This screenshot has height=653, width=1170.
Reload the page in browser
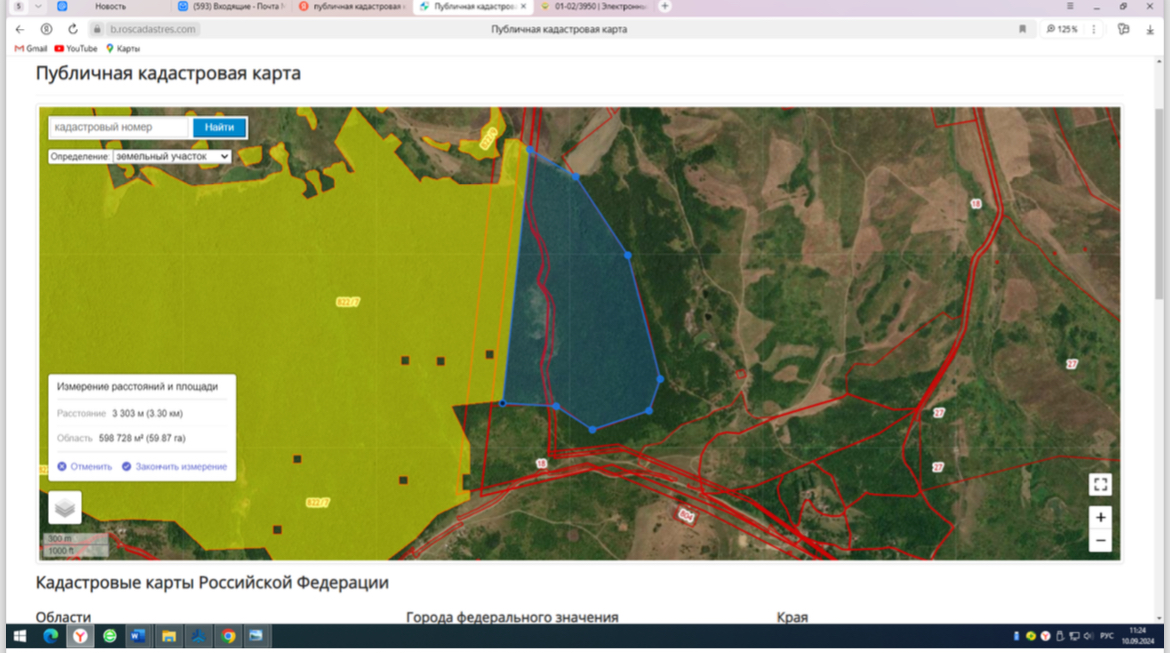click(x=73, y=29)
